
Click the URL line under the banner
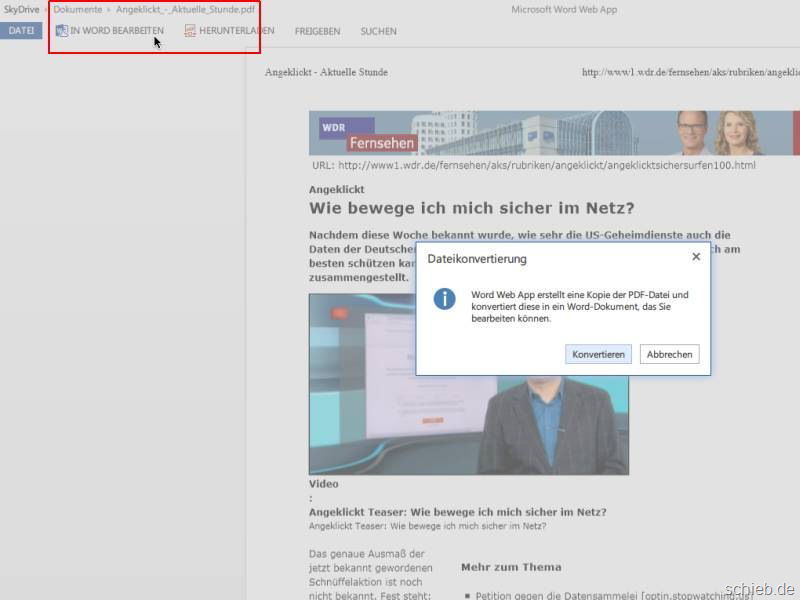[x=534, y=165]
